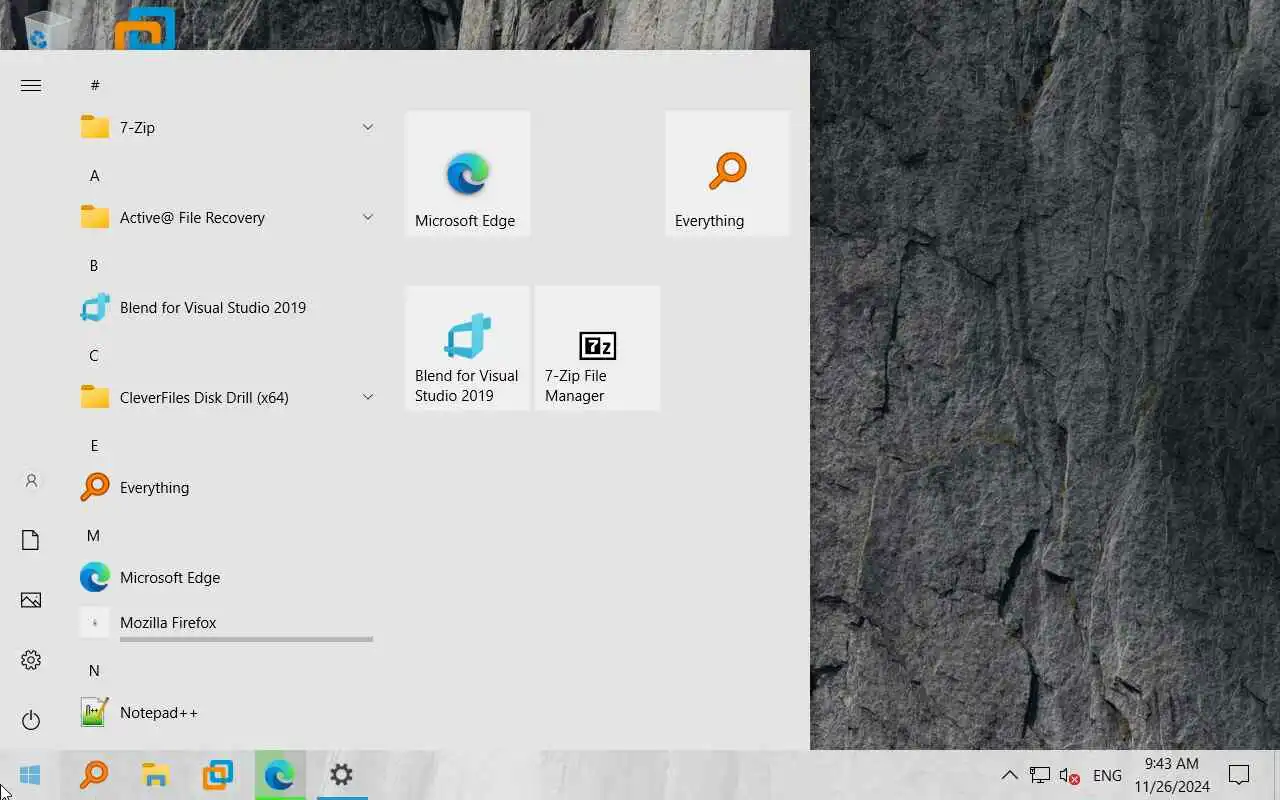Screen dimensions: 1280x800
Task: Launch Microsoft Edge from the app list
Action: pyautogui.click(x=228, y=578)
